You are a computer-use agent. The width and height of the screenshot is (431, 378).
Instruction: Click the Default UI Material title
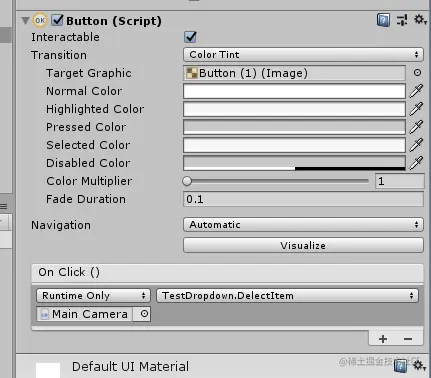(130, 367)
